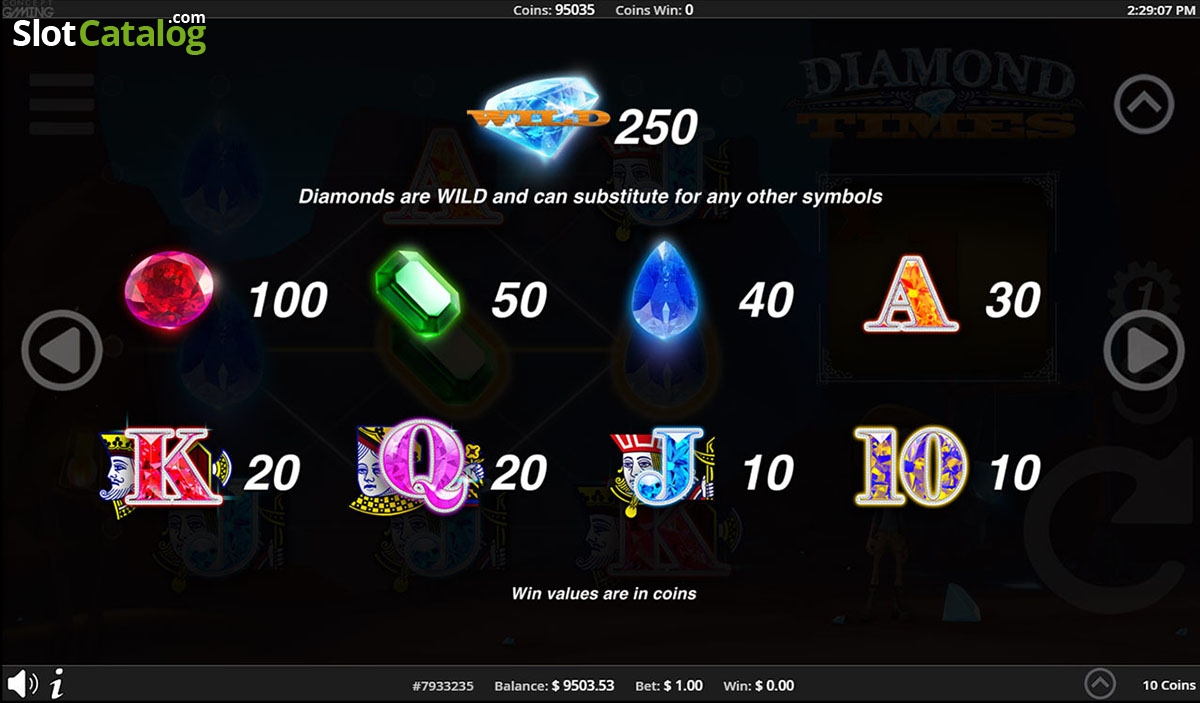Open the SlotCatalog.com logo link
The width and height of the screenshot is (1200, 703).
click(x=108, y=32)
